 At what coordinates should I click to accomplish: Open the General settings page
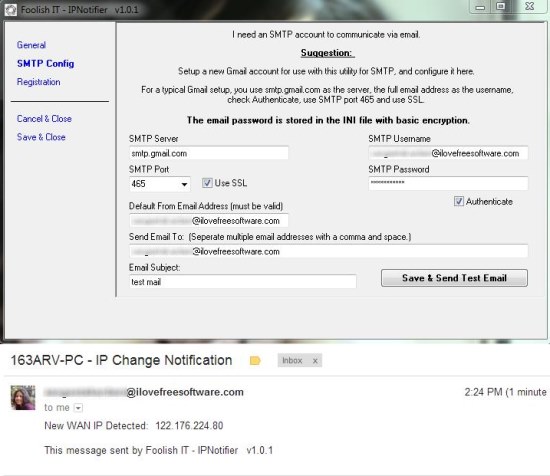(31, 45)
